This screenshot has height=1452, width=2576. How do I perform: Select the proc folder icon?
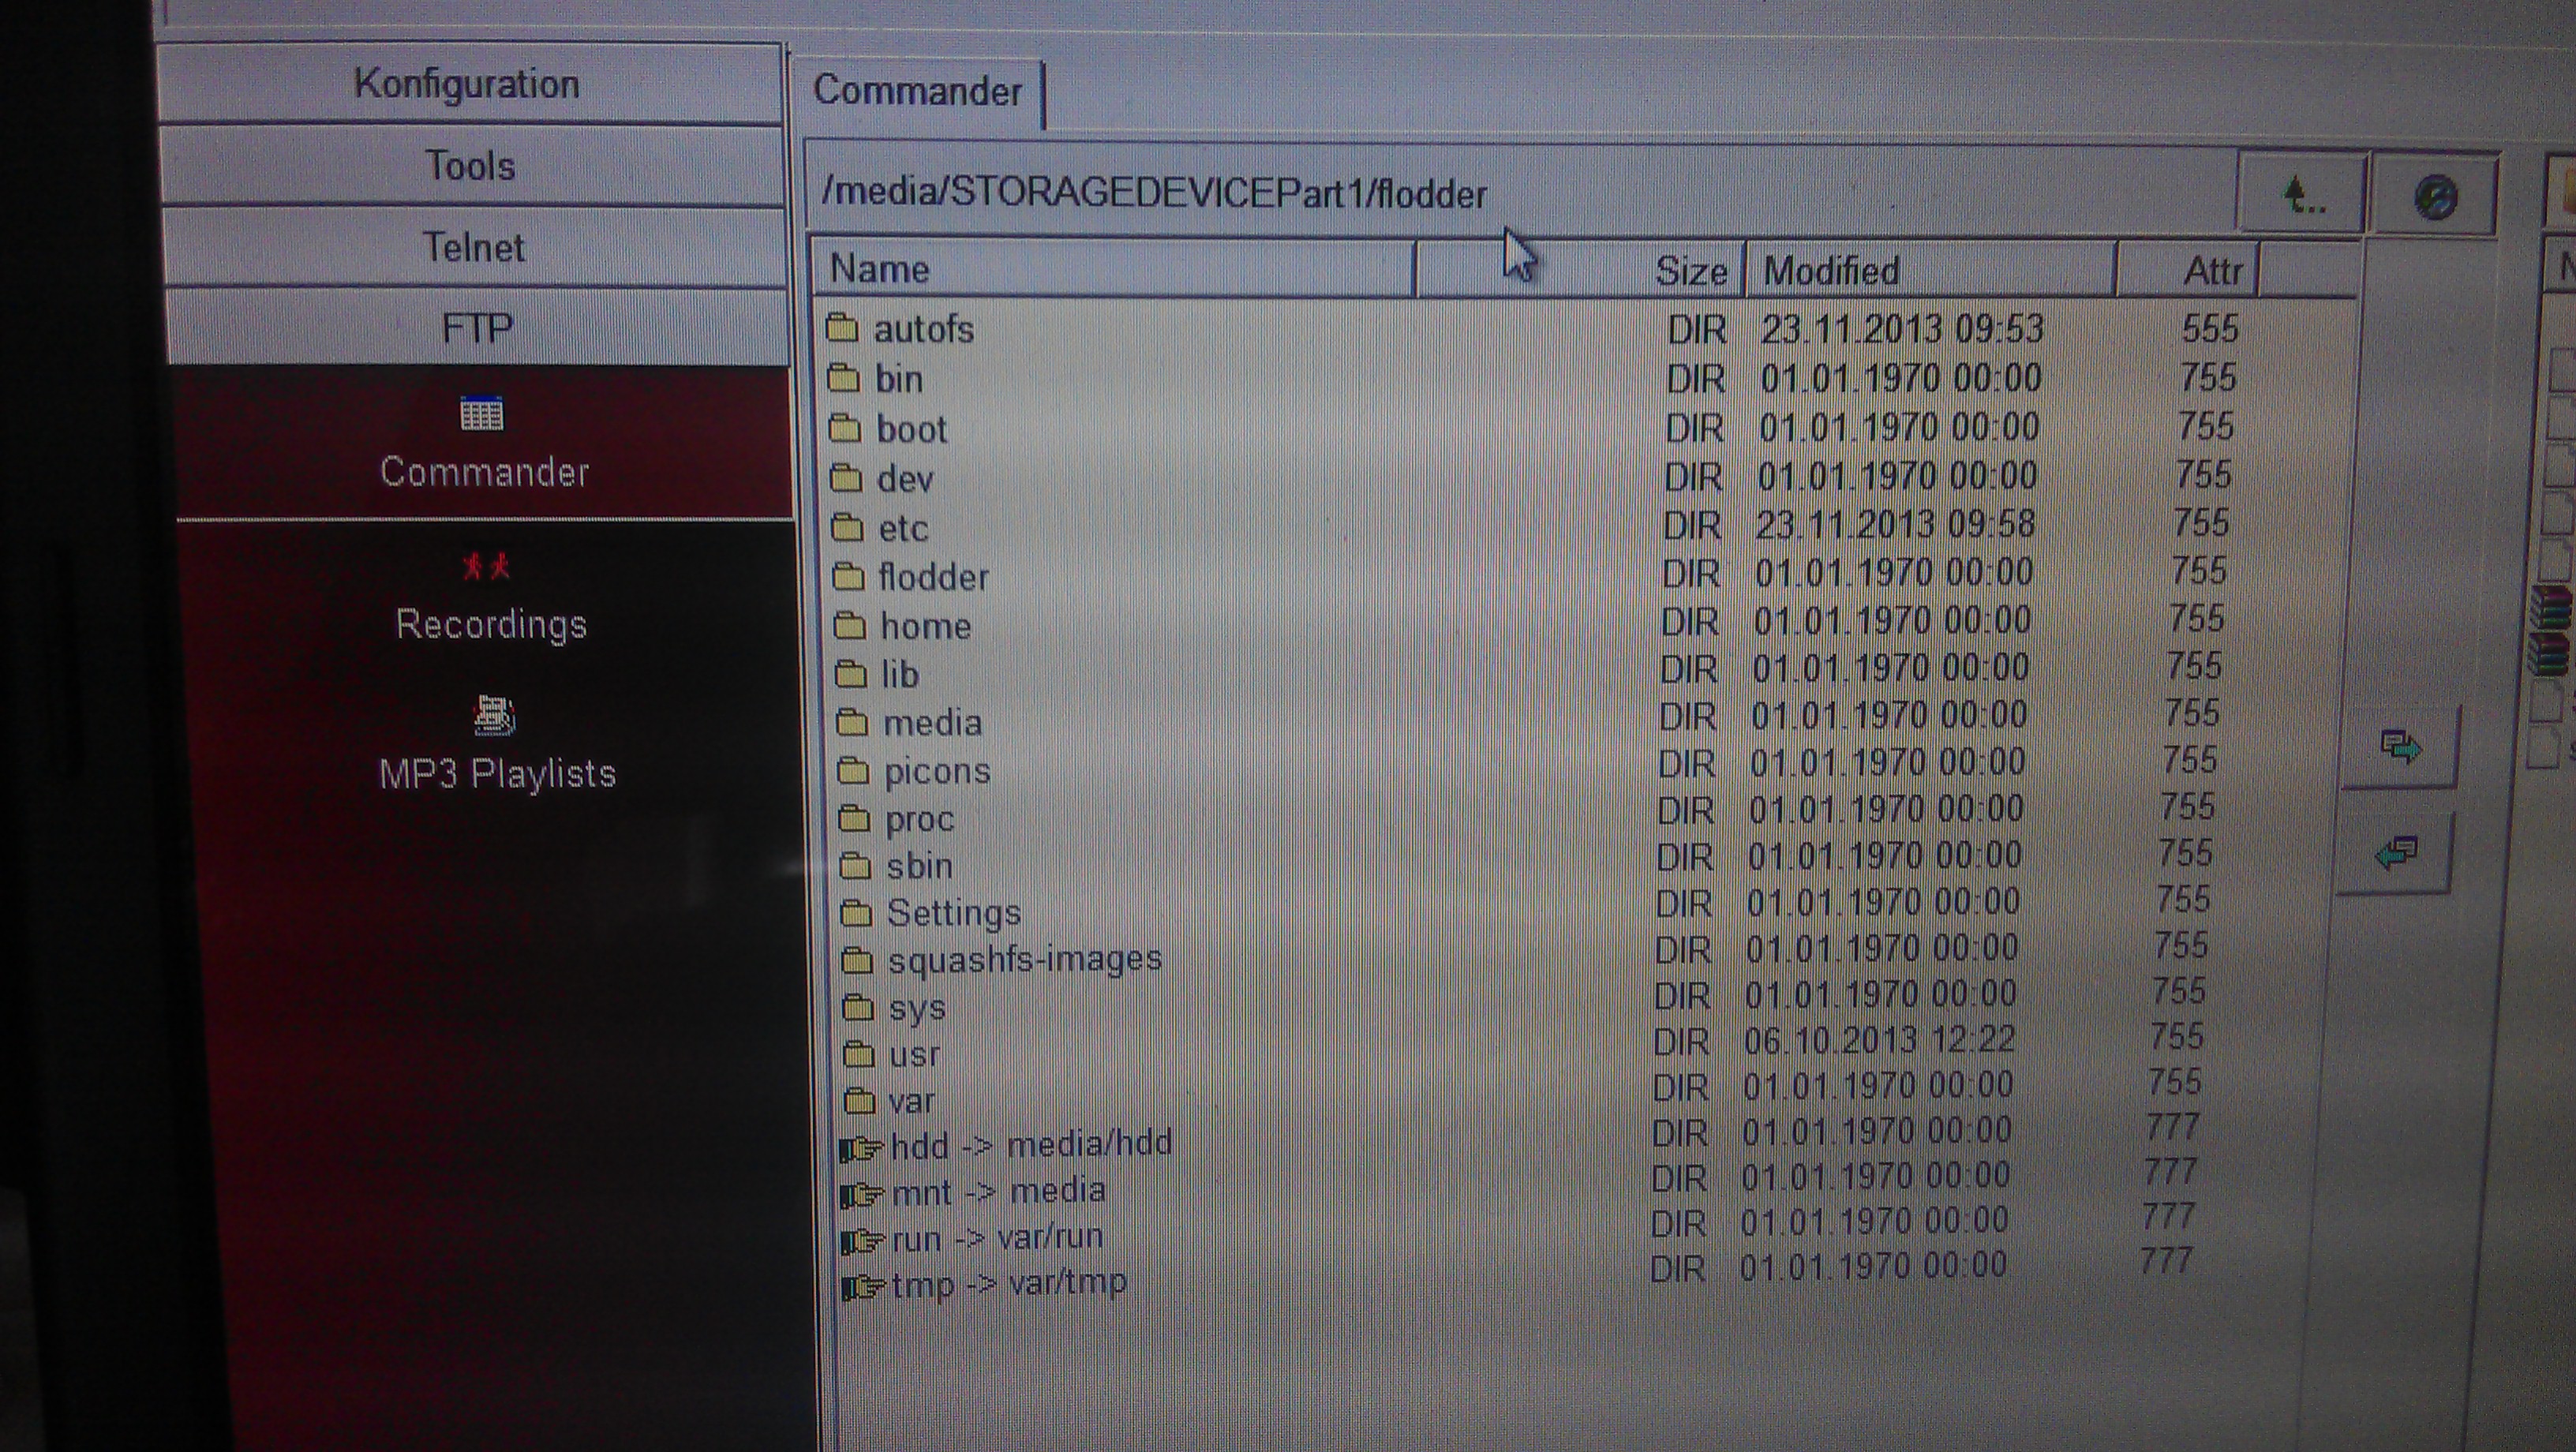[854, 818]
